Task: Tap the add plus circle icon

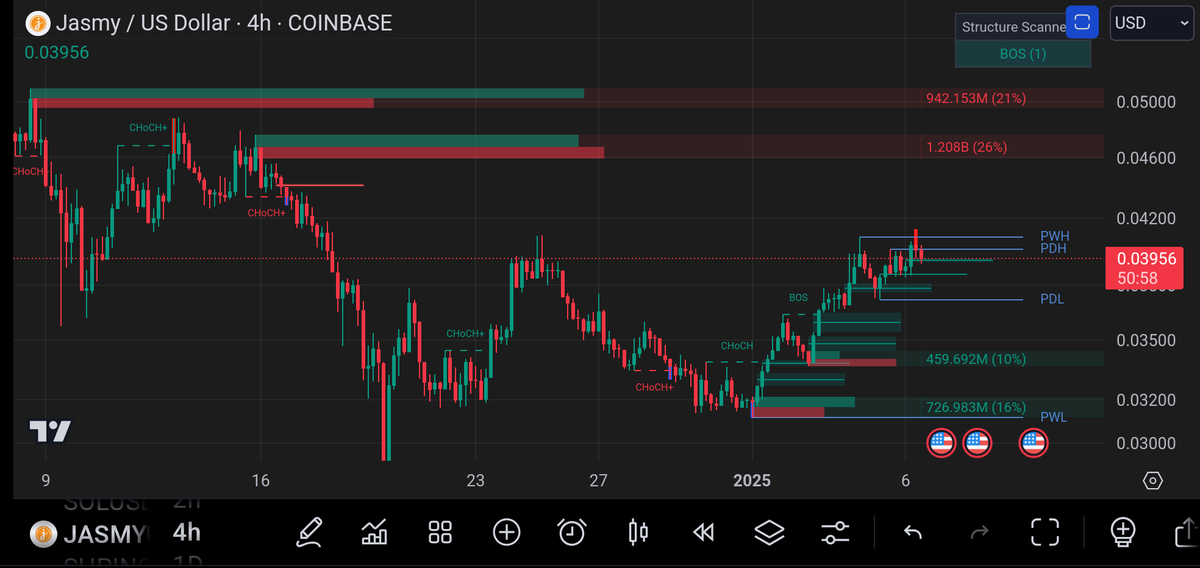Action: tap(506, 531)
